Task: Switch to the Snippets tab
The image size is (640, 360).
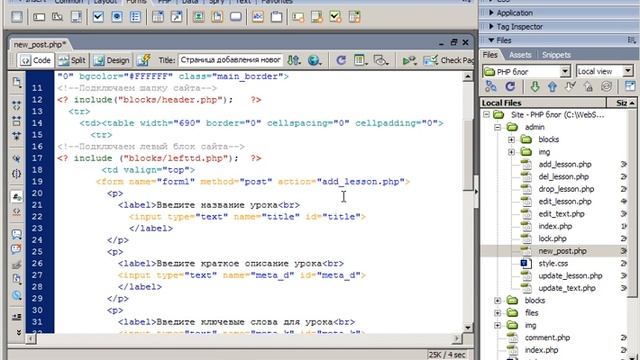Action: pyautogui.click(x=556, y=55)
